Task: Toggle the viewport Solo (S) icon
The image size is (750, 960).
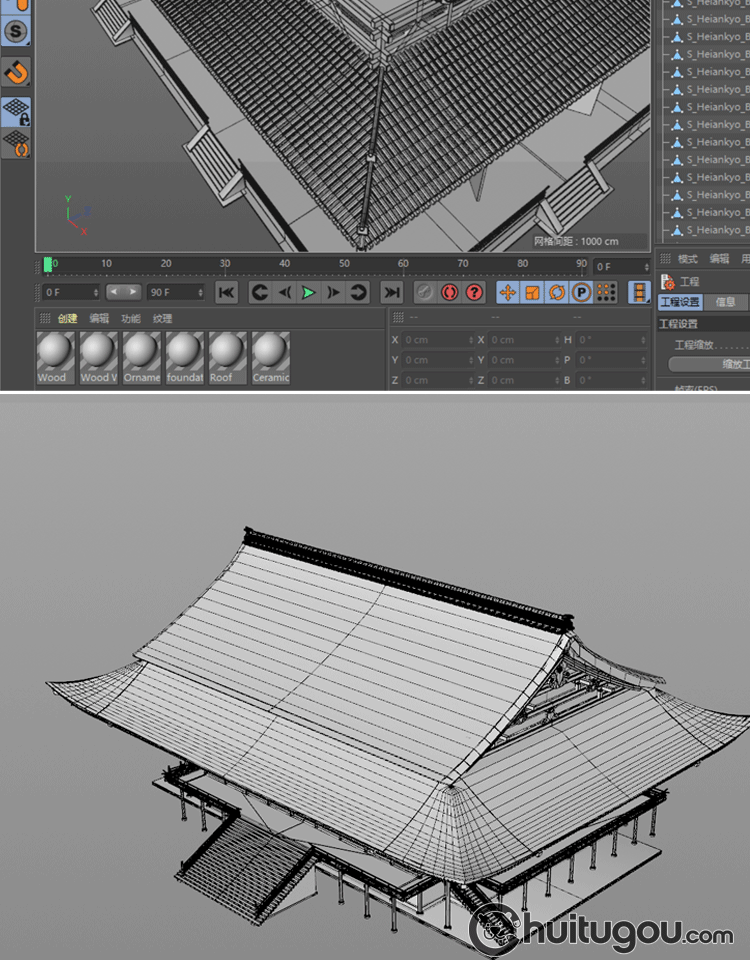Action: [x=16, y=31]
